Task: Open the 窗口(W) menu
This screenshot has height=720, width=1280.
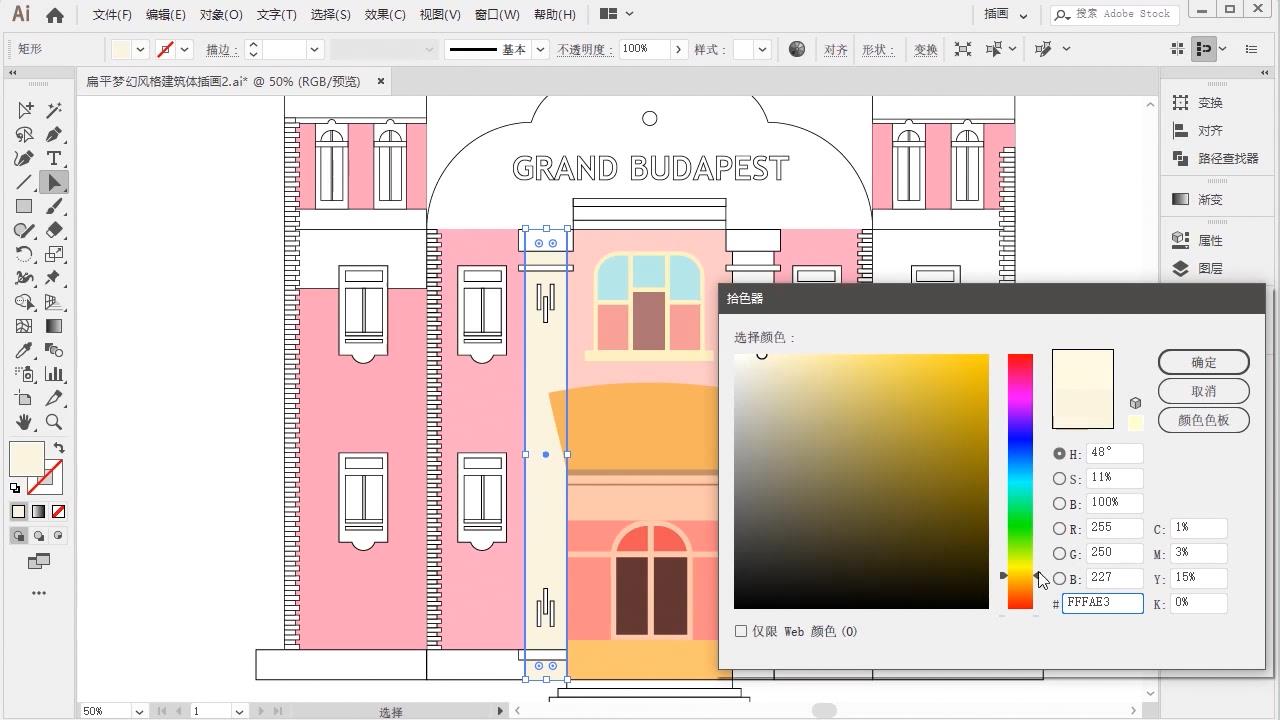Action: 497,15
